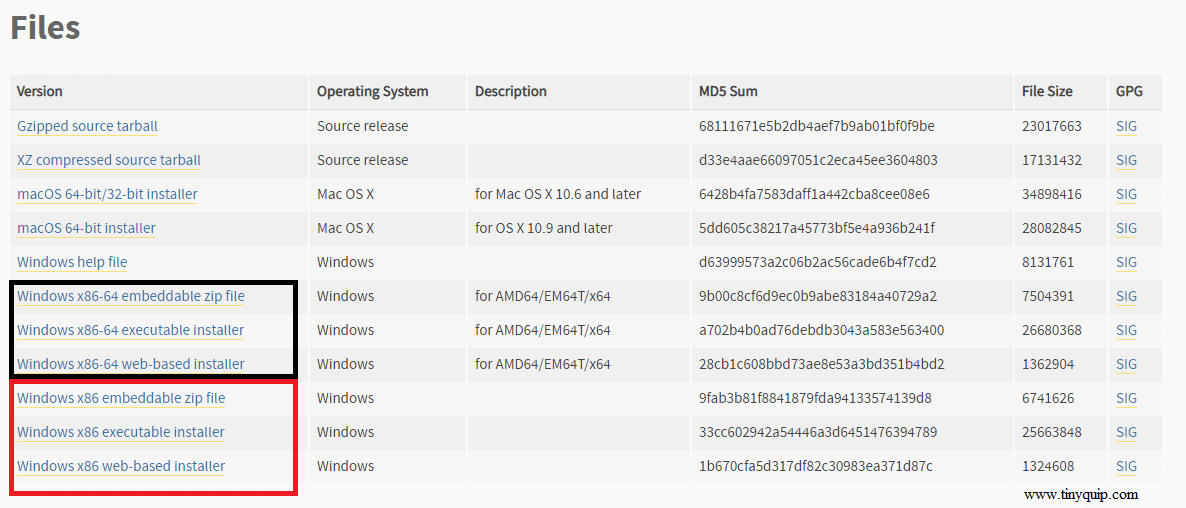The image size is (1186, 508).
Task: Open SIG link for Gzipped source tarball
Action: tap(1126, 126)
